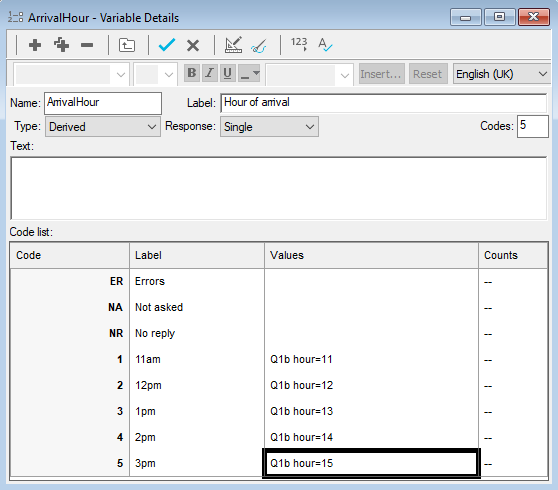Click the 123 renumber codes icon
The width and height of the screenshot is (558, 490).
(x=299, y=44)
